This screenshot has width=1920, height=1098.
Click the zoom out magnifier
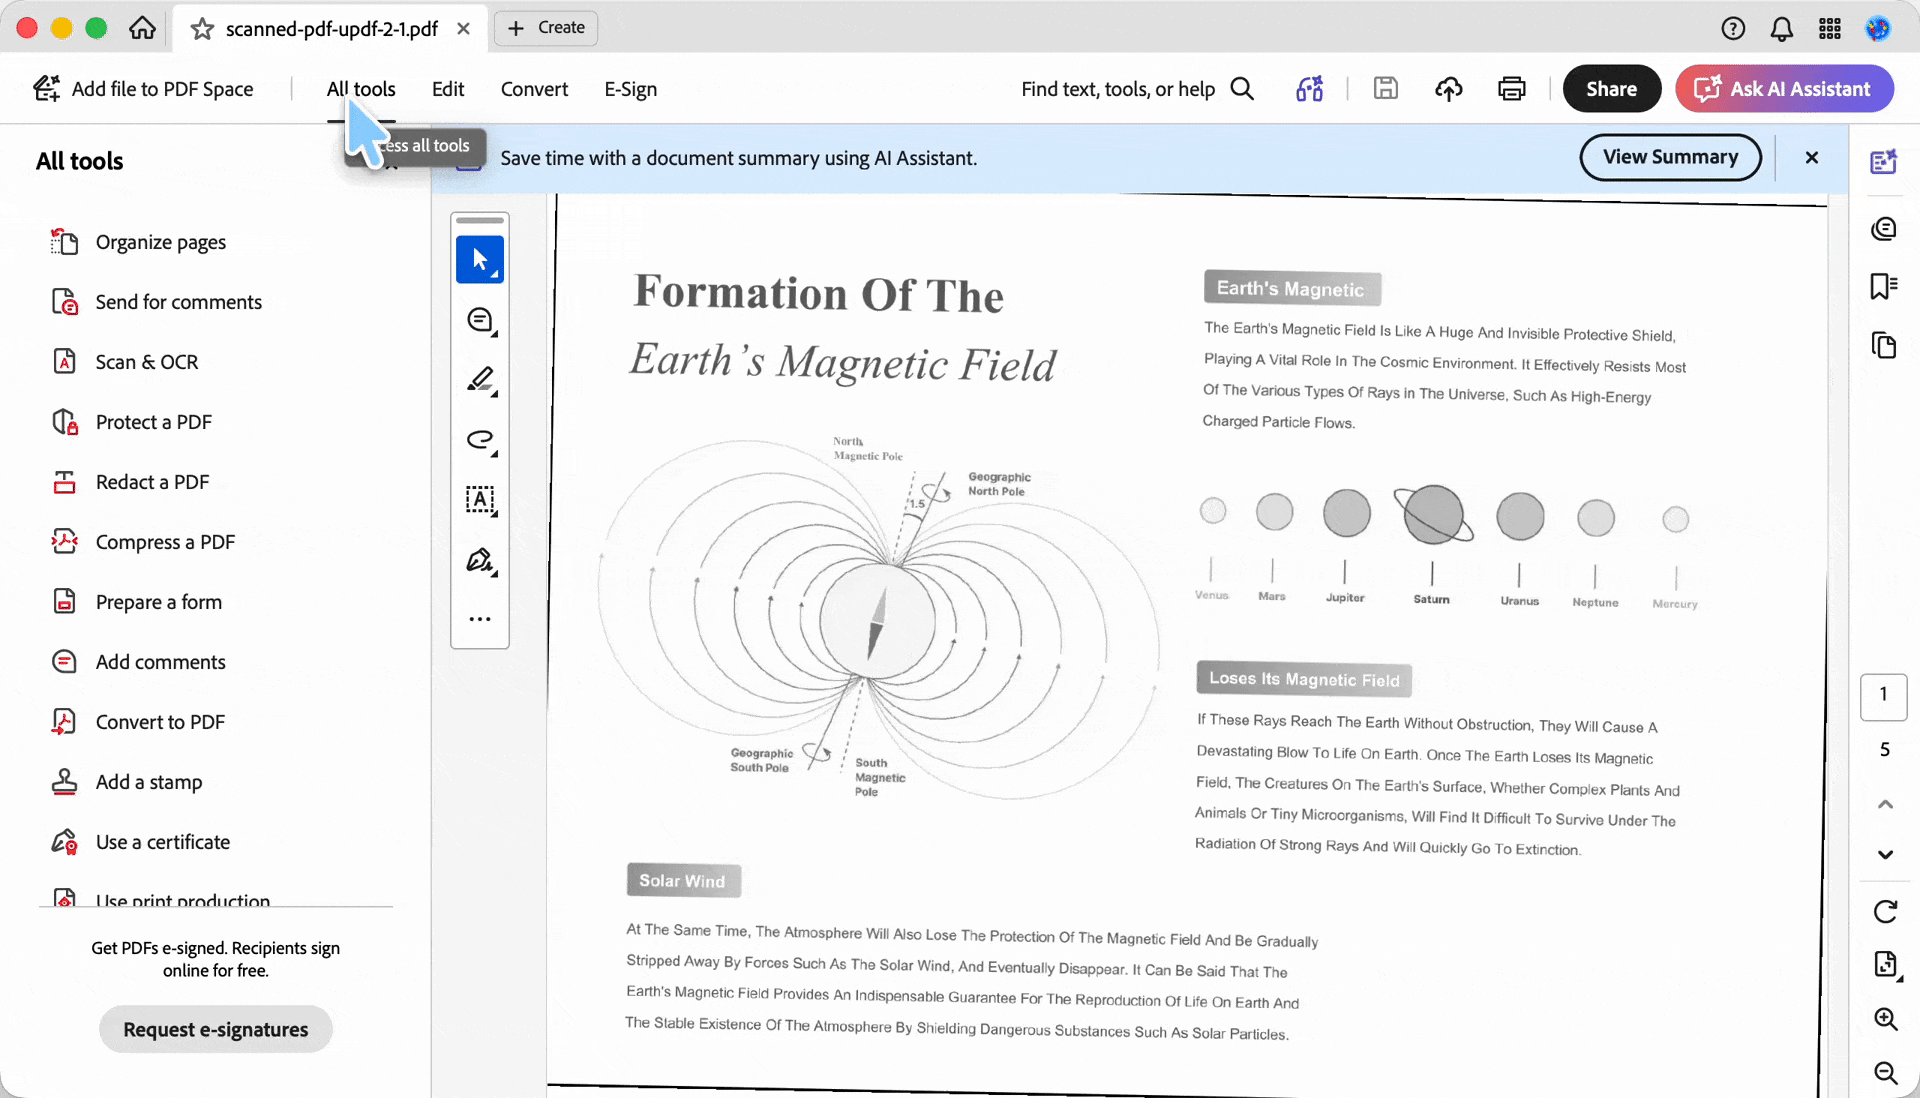(1885, 1073)
